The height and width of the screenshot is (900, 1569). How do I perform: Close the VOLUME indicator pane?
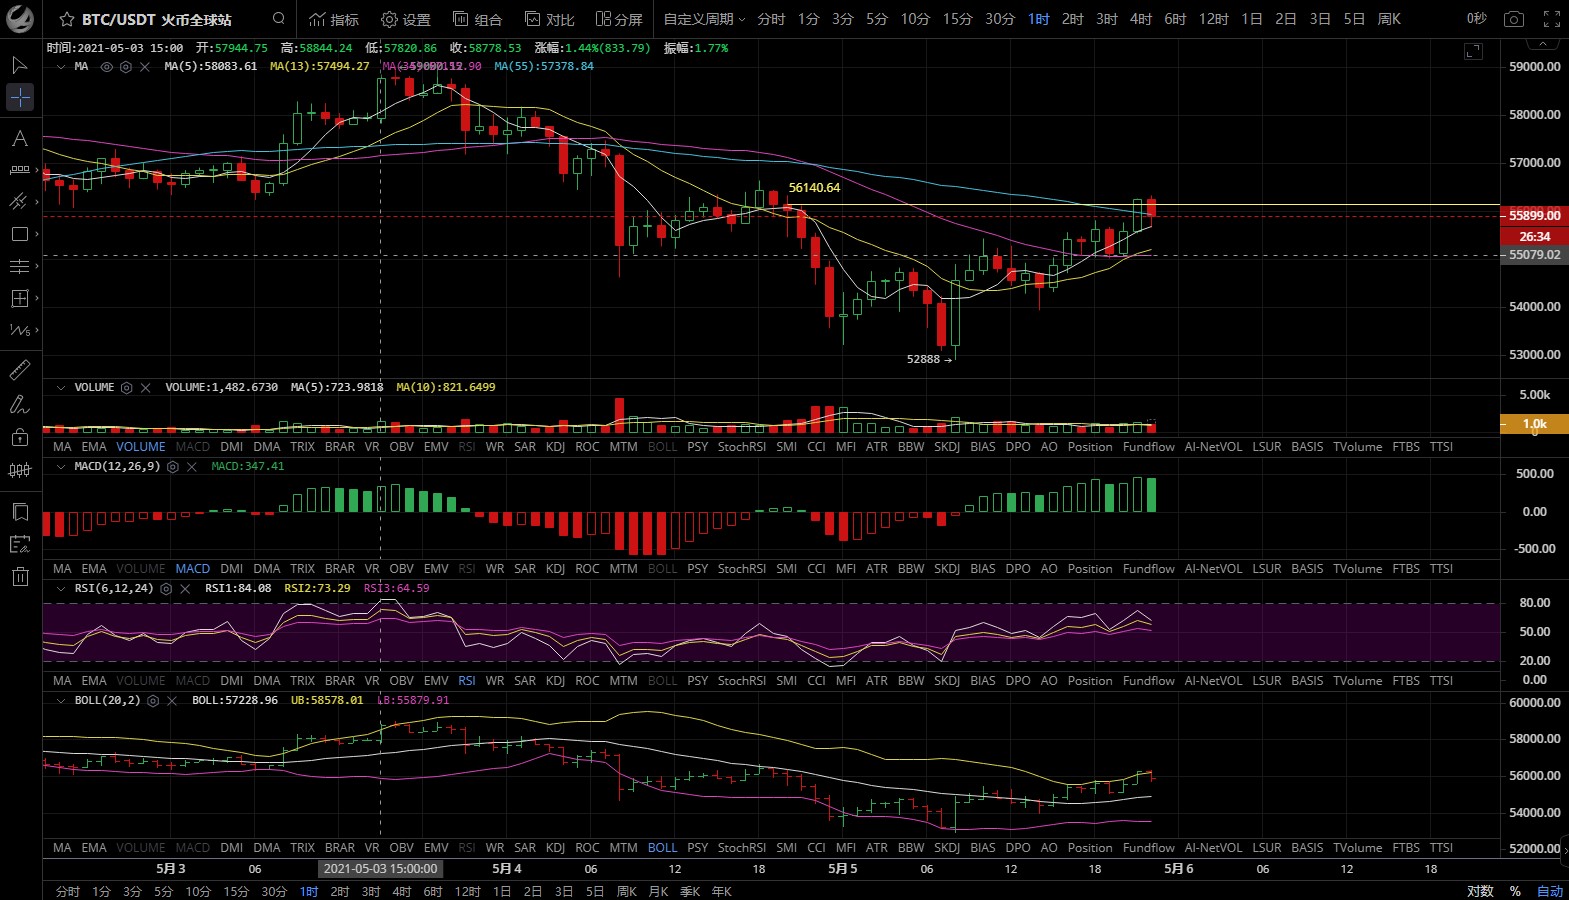[x=146, y=388]
